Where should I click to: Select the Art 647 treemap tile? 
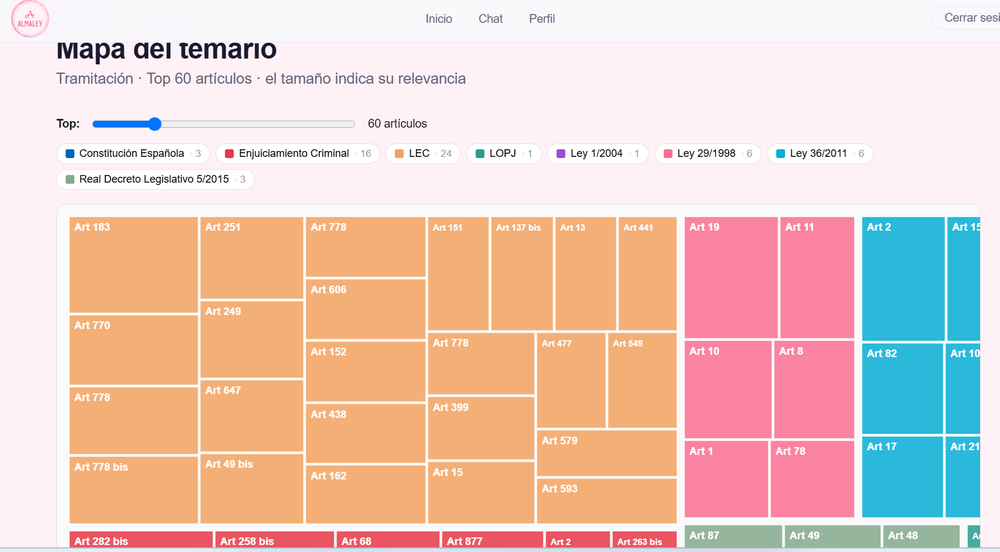(x=251, y=416)
